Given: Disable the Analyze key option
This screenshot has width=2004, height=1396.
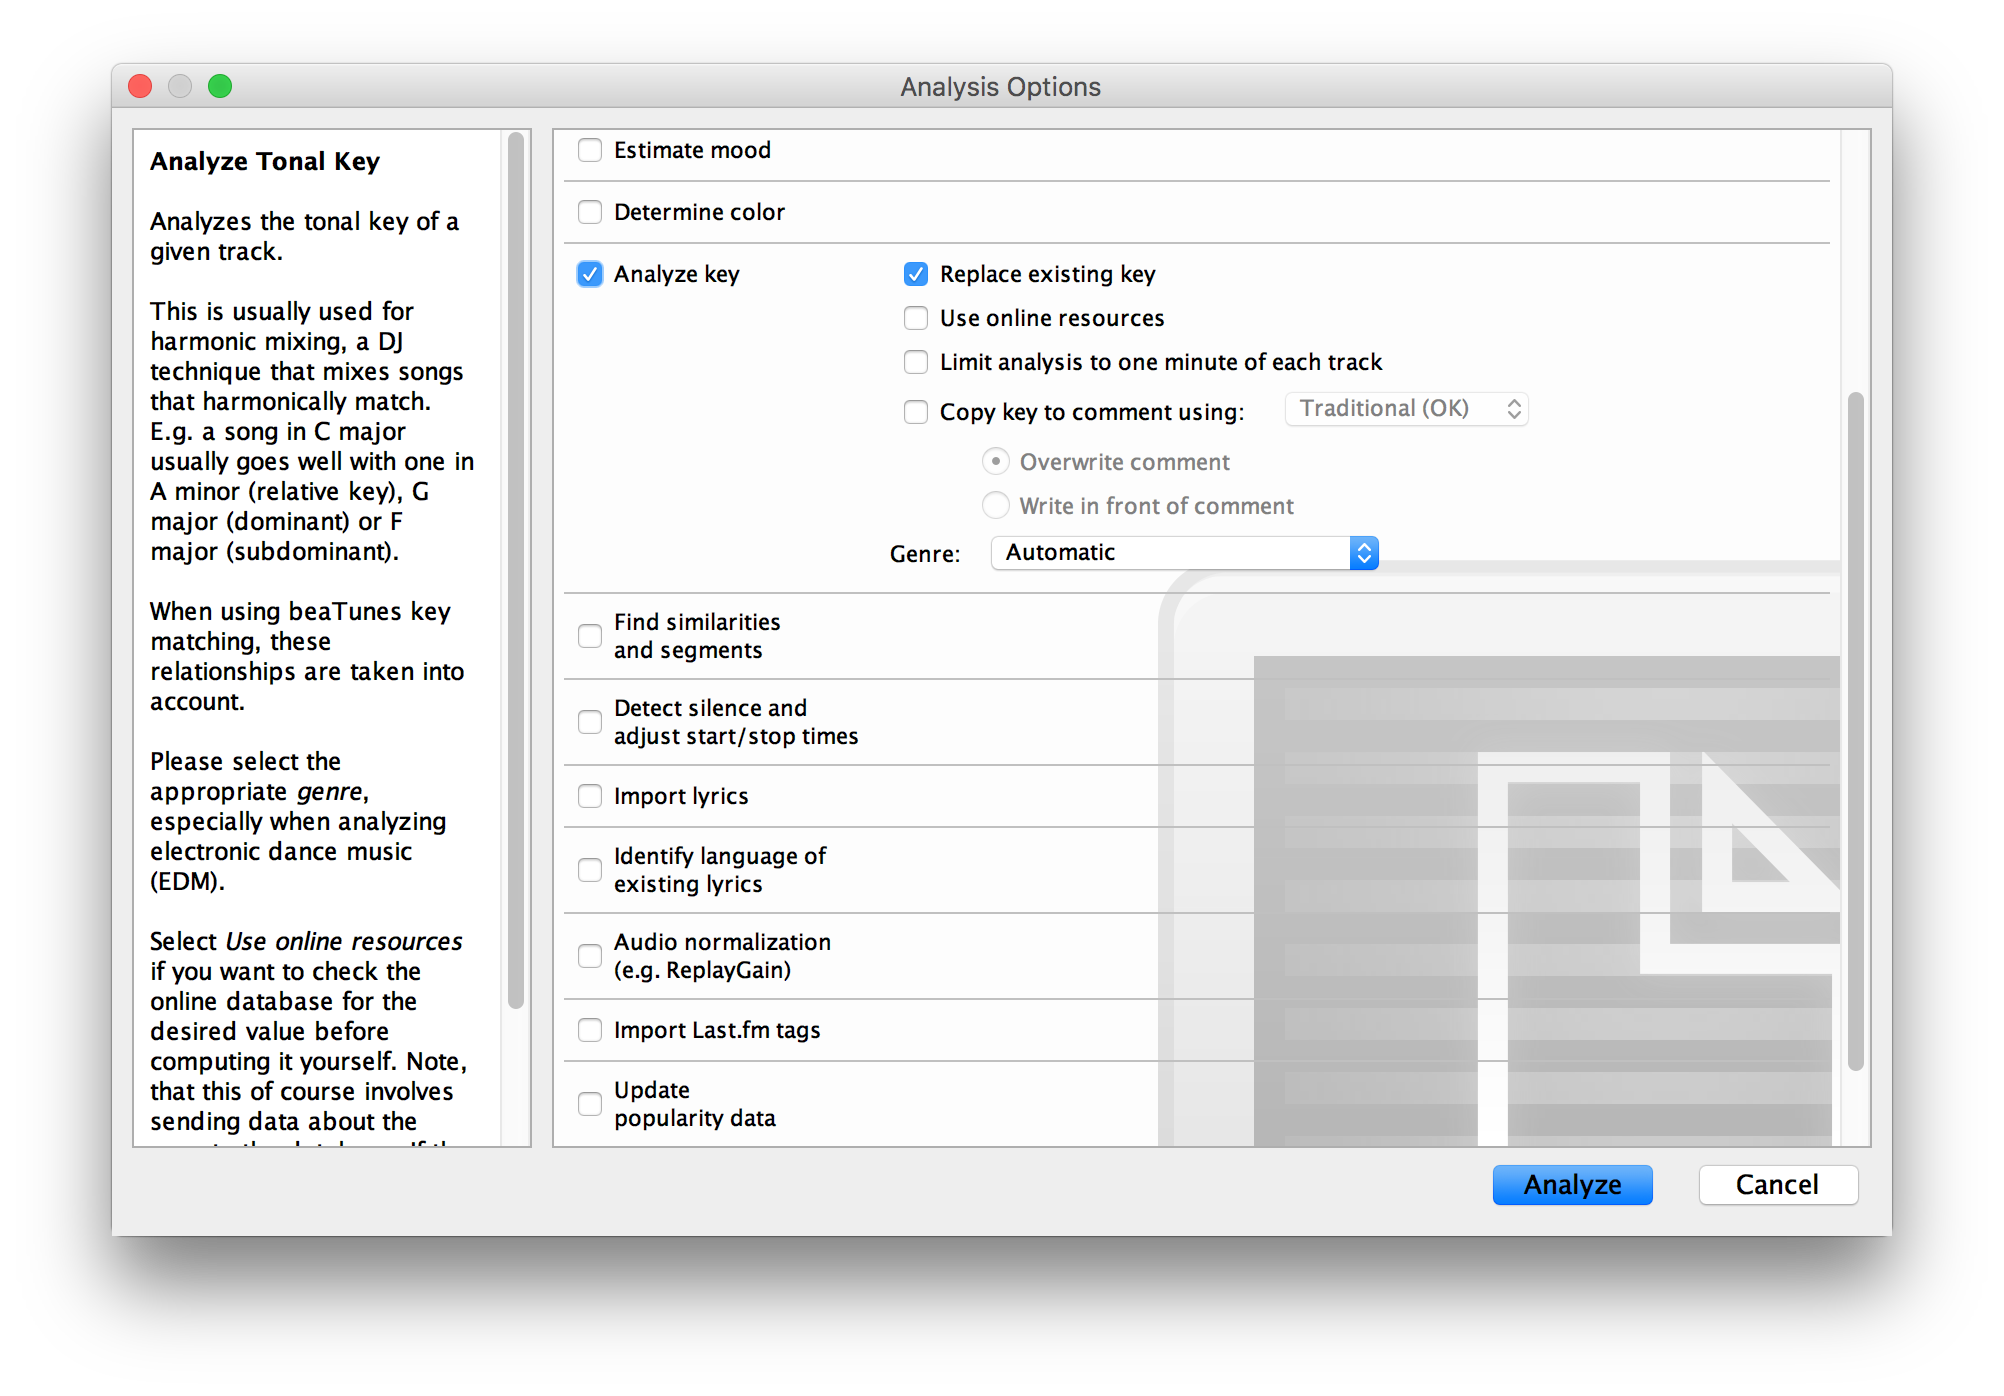Looking at the screenshot, I should [590, 273].
